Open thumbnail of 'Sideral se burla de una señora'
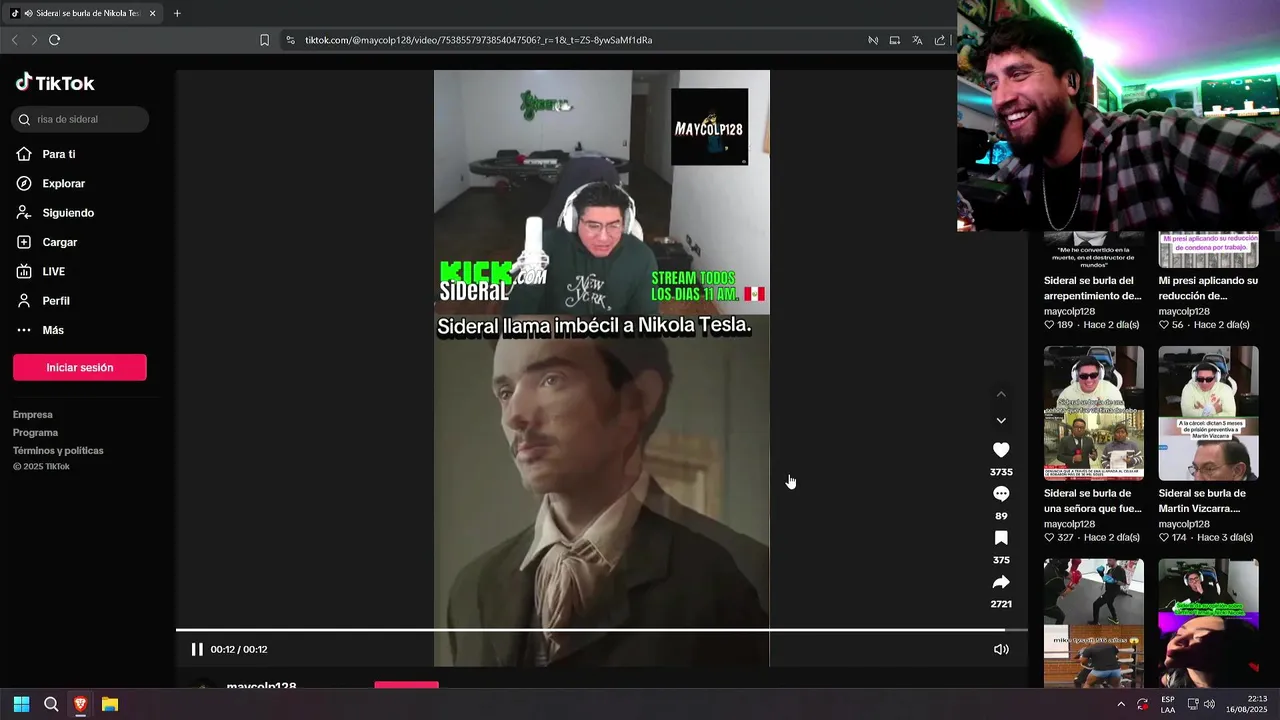 pyautogui.click(x=1094, y=413)
